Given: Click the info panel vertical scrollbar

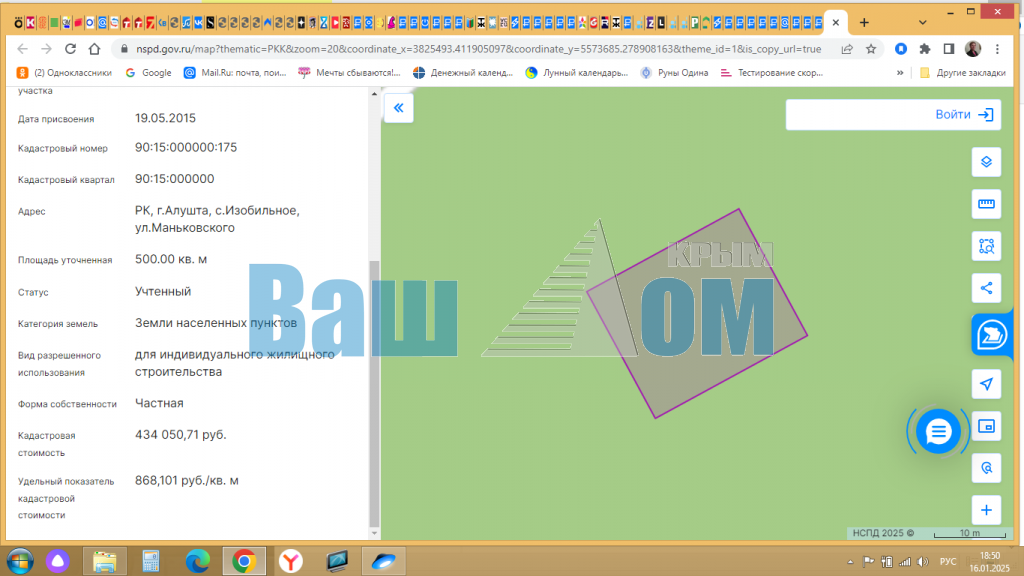Looking at the screenshot, I should pos(375,390).
